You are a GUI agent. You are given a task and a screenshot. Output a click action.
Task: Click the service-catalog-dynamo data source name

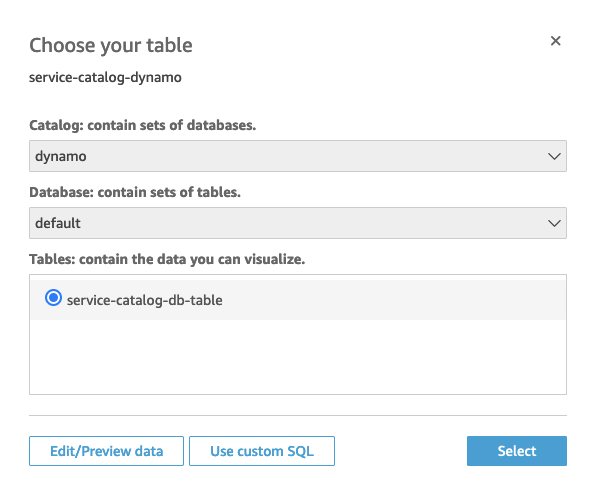point(105,78)
